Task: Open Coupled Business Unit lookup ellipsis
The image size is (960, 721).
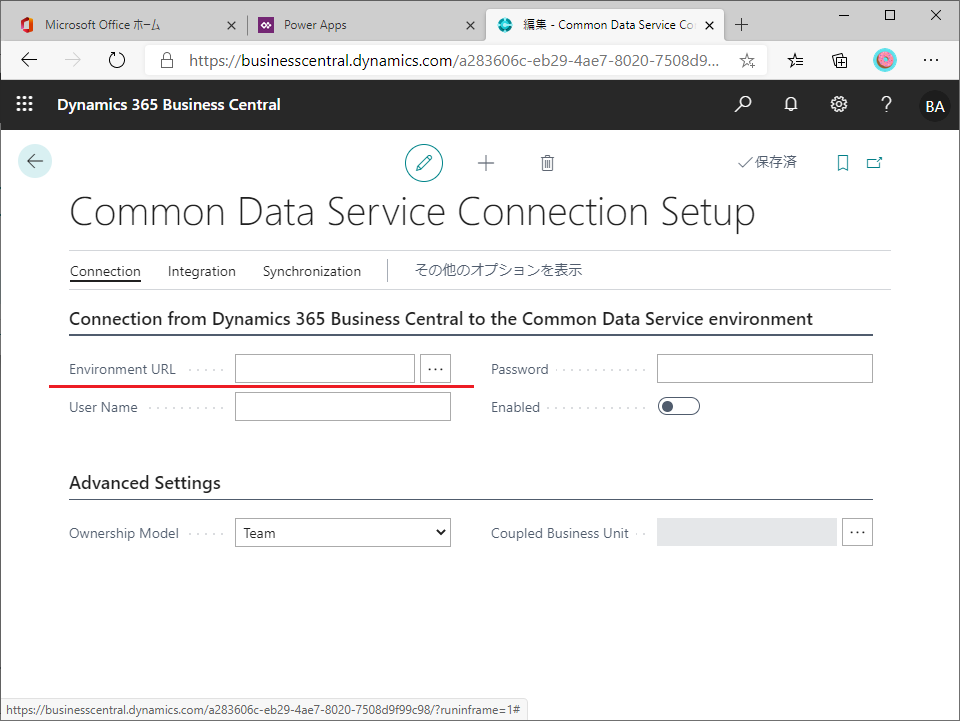Action: 857,532
